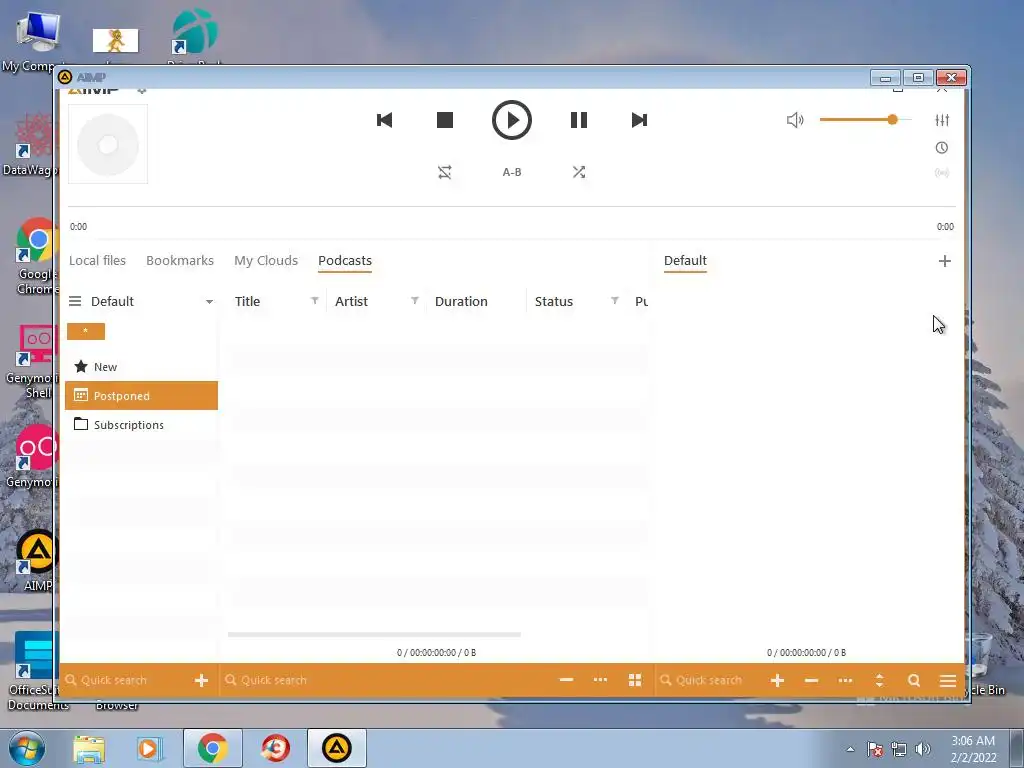Select the Postponed tree item
Image resolution: width=1024 pixels, height=768 pixels.
tap(141, 396)
